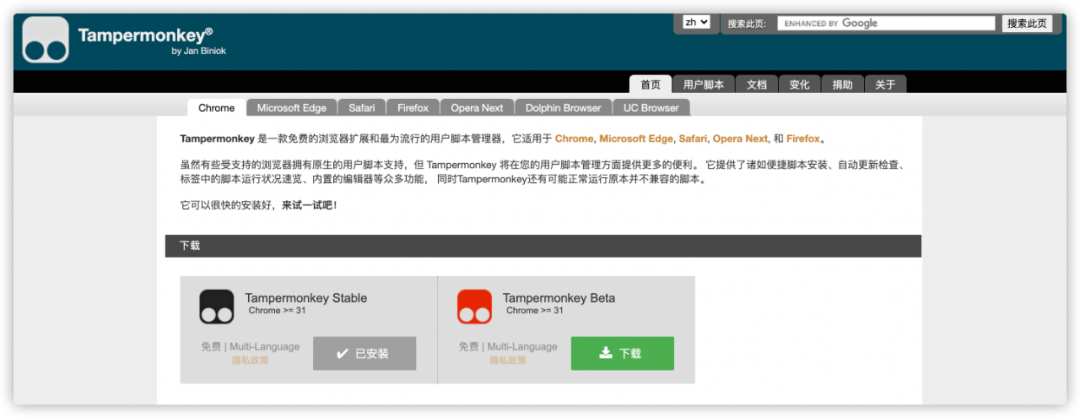Select the Safari browser tab
Image resolution: width=1080 pixels, height=418 pixels.
(x=362, y=108)
